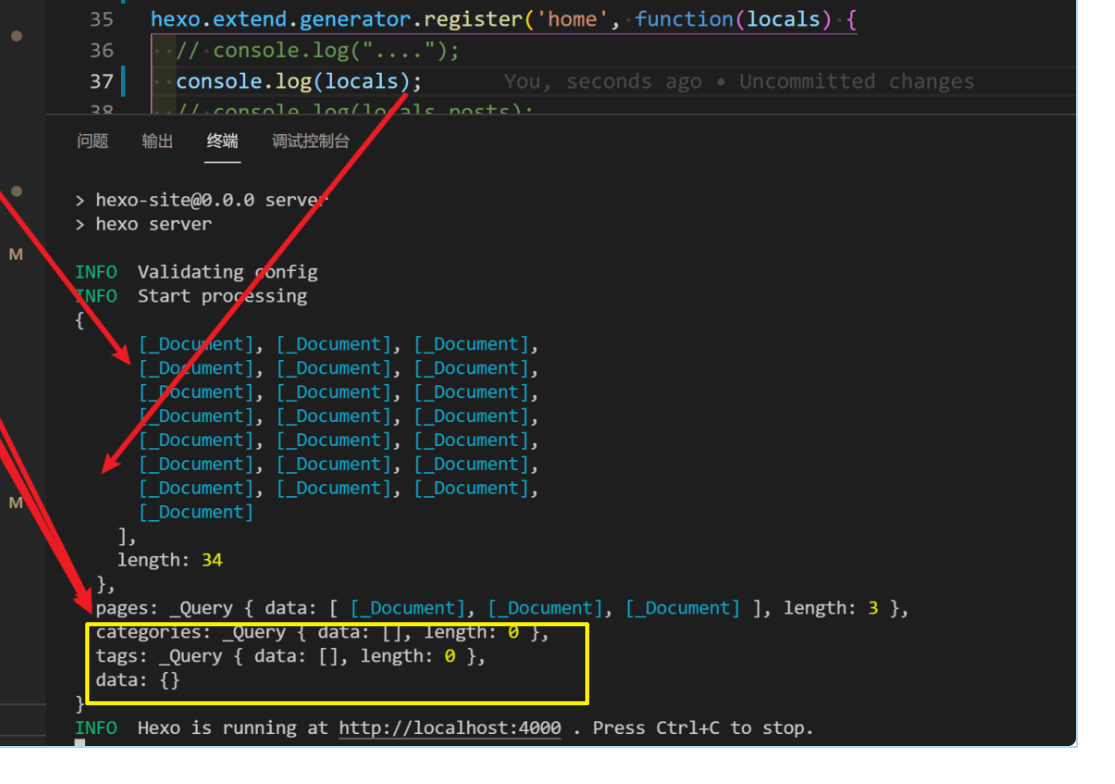Click the 'tags: _Query' output line
Screen dimensions: 1115x784
pyautogui.click(x=290, y=656)
